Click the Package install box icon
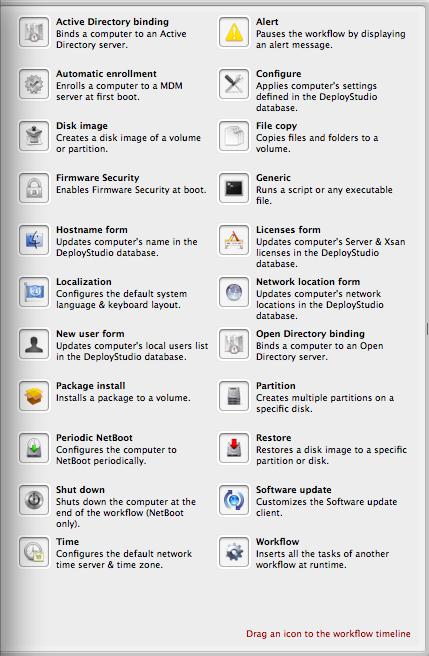429x656 pixels. (x=34, y=396)
